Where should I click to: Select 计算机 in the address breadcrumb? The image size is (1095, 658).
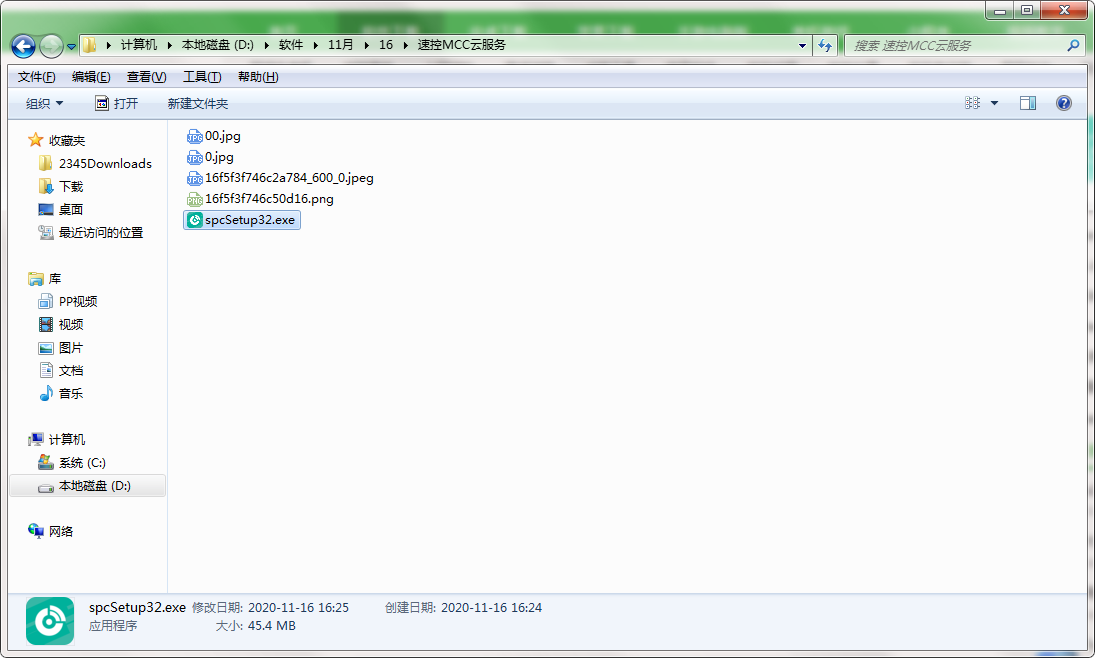tap(138, 45)
